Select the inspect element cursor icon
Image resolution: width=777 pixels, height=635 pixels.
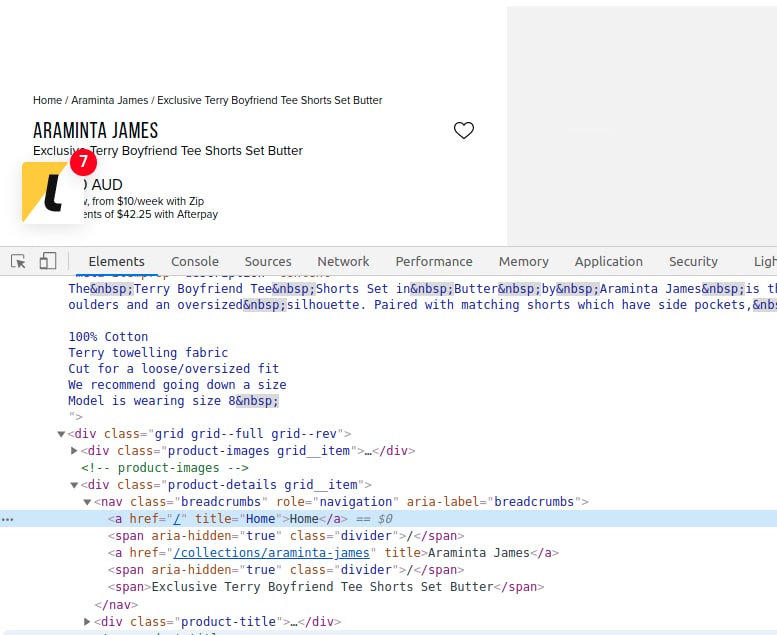click(18, 261)
